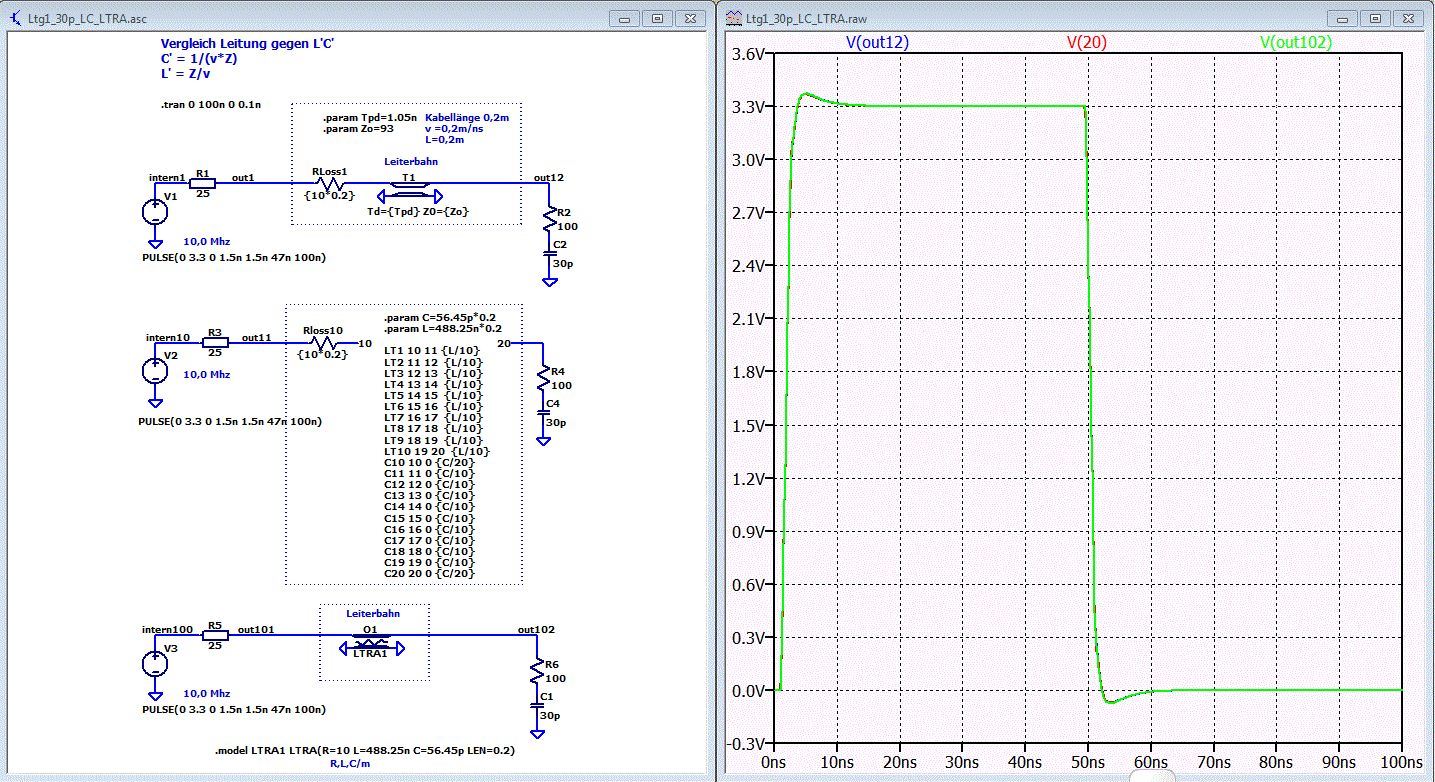Maximize the Ltg1_30p_LC_LTRA.asc schematic window
This screenshot has width=1435, height=782.
(658, 18)
